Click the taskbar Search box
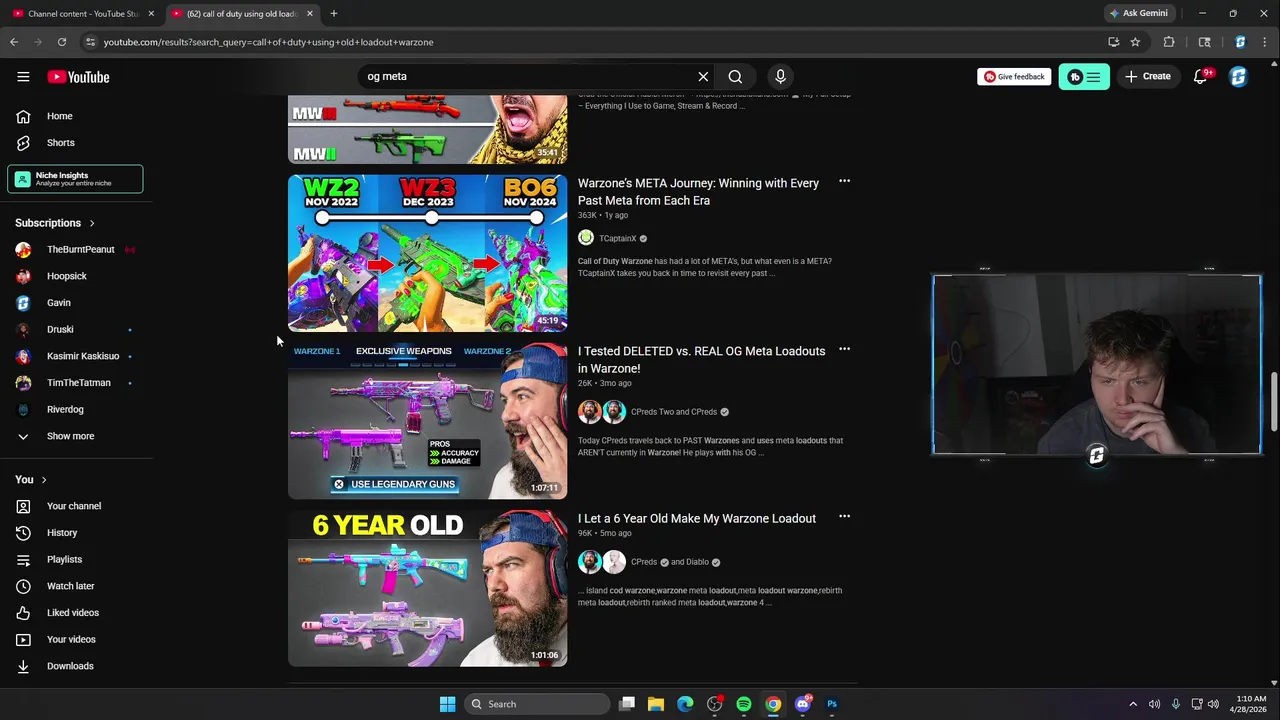Screen dimensions: 1280x720 (537, 704)
